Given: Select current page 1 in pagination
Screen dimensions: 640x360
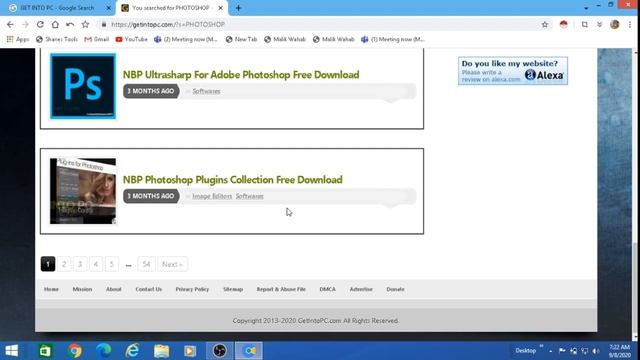Looking at the screenshot, I should 48,264.
